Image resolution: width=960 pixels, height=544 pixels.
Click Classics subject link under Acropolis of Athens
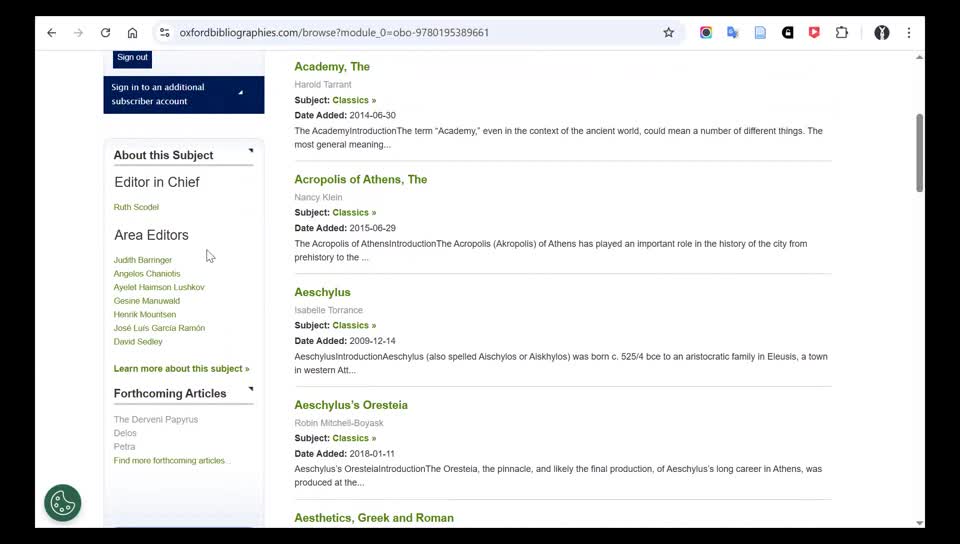(x=354, y=212)
